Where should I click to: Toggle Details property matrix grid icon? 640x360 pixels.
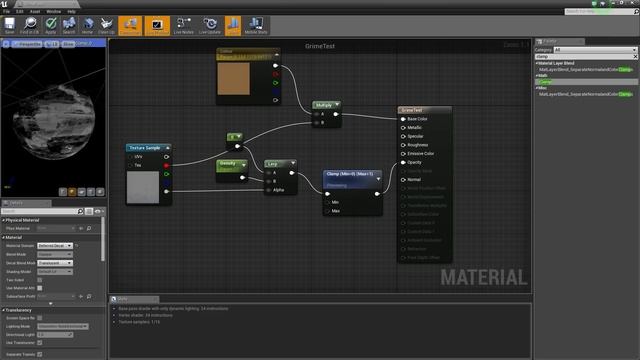(x=89, y=211)
